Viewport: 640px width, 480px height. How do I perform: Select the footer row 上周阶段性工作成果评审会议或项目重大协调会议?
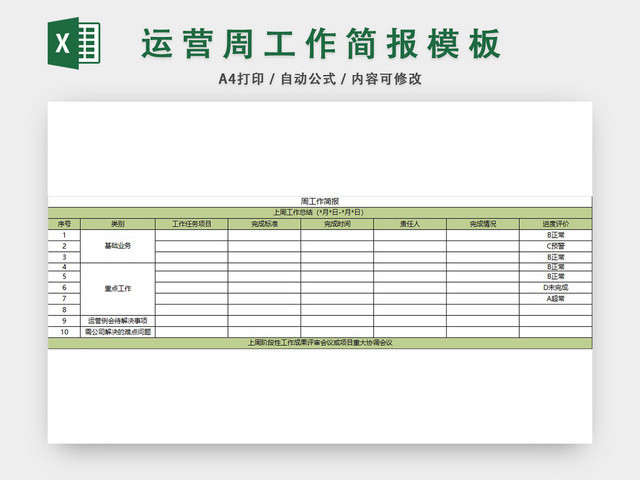tap(320, 343)
